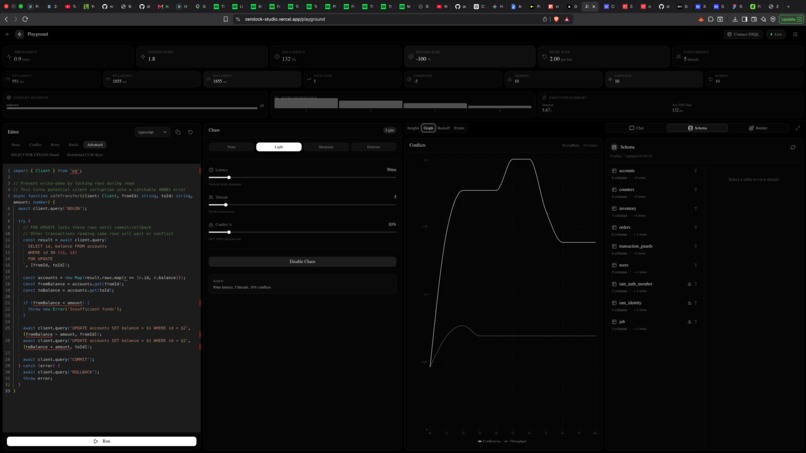Click the filter icon on the inventory table row

[x=695, y=209]
